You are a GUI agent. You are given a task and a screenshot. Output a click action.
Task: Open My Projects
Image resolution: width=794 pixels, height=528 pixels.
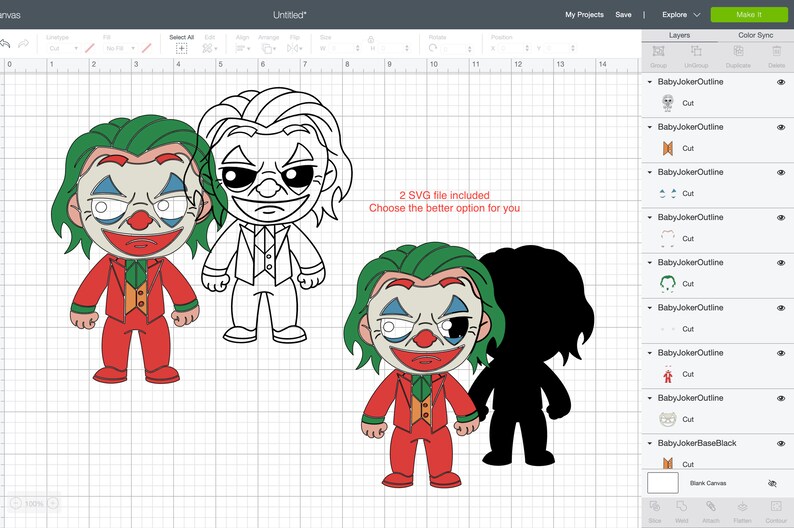[584, 15]
